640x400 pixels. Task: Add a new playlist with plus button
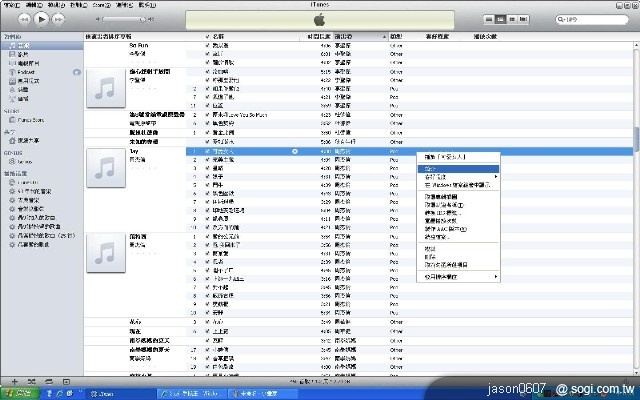coord(14,381)
